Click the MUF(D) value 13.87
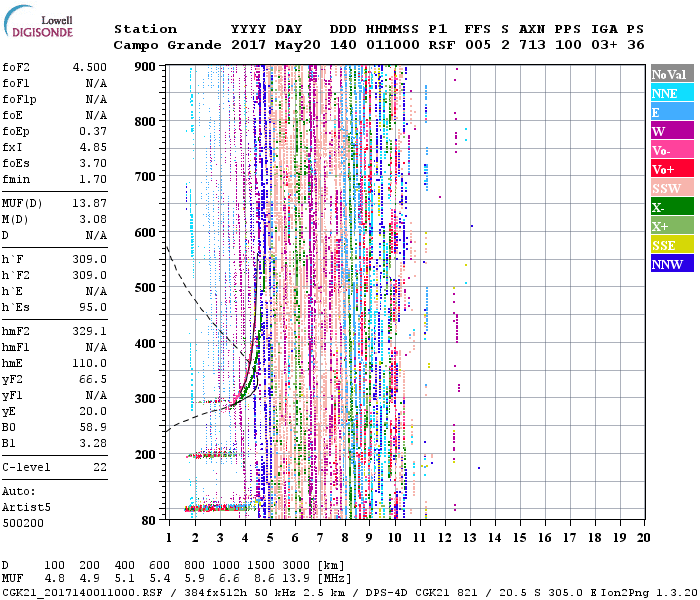The image size is (700, 600). (90, 204)
